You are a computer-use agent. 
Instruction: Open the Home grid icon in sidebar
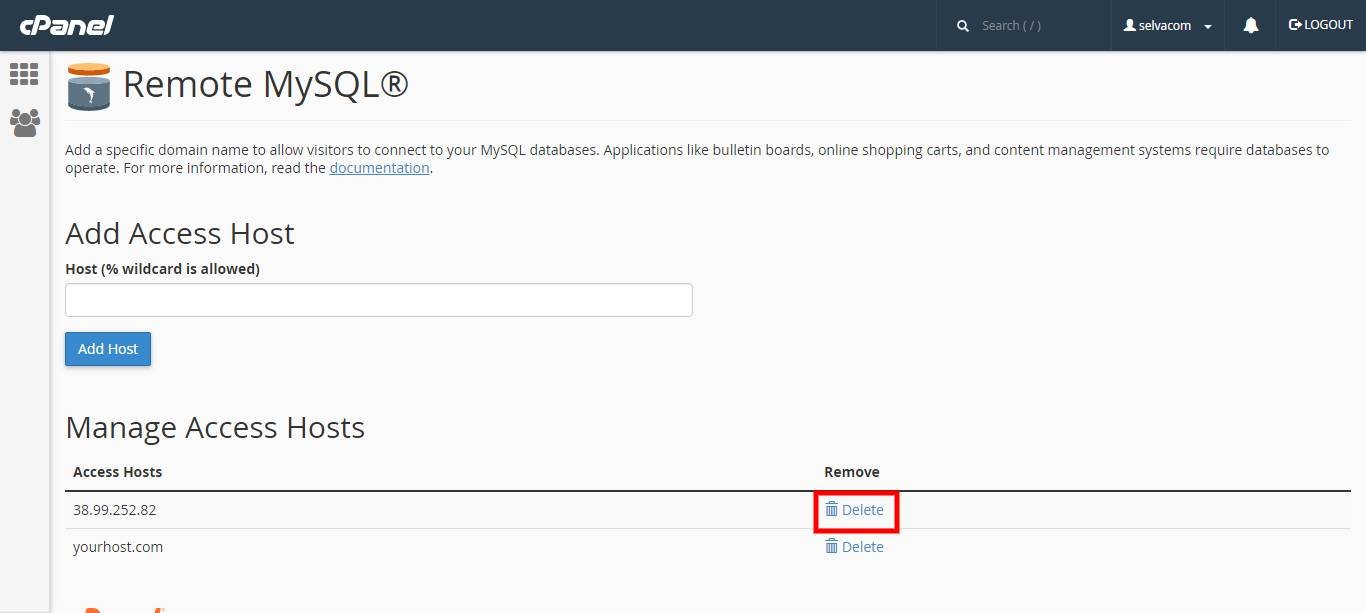tap(24, 74)
